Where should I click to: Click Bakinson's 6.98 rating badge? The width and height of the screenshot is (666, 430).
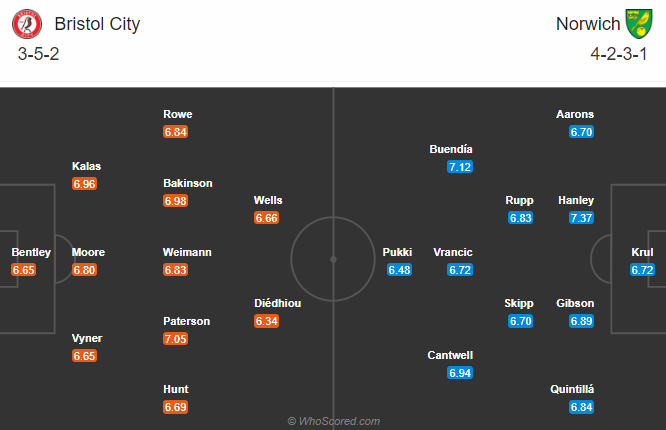(x=176, y=202)
